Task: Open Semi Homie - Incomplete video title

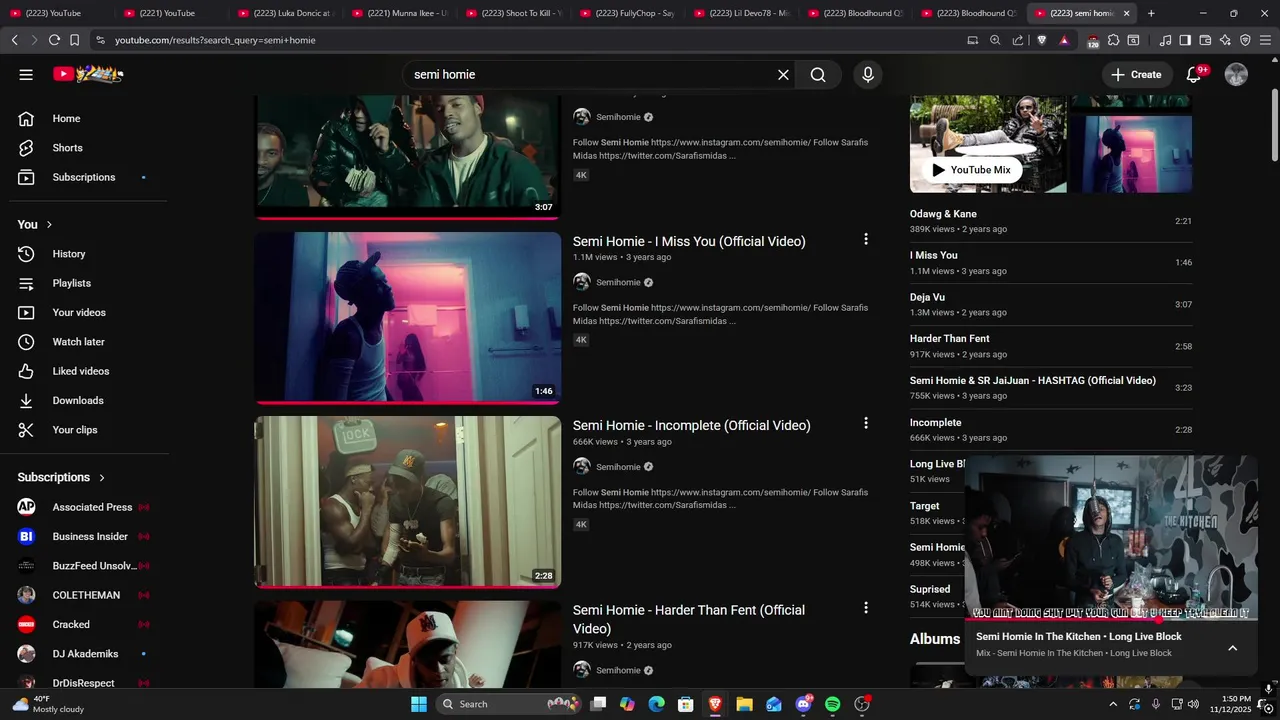Action: 692,425
